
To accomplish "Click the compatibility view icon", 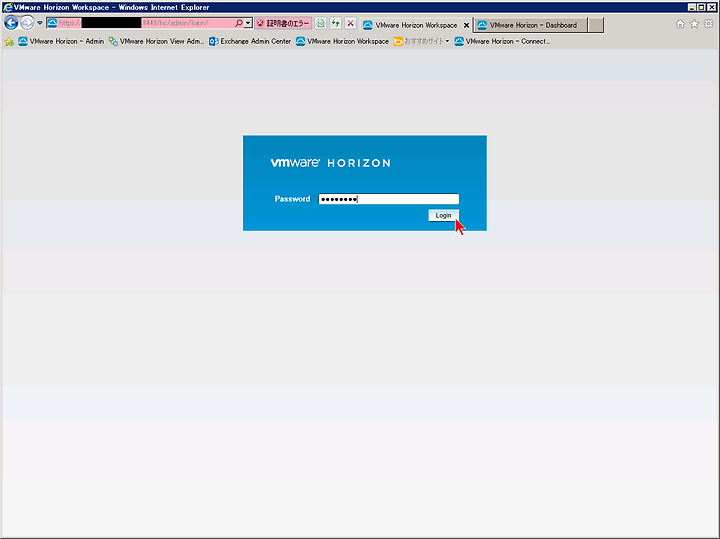I will coord(321,23).
